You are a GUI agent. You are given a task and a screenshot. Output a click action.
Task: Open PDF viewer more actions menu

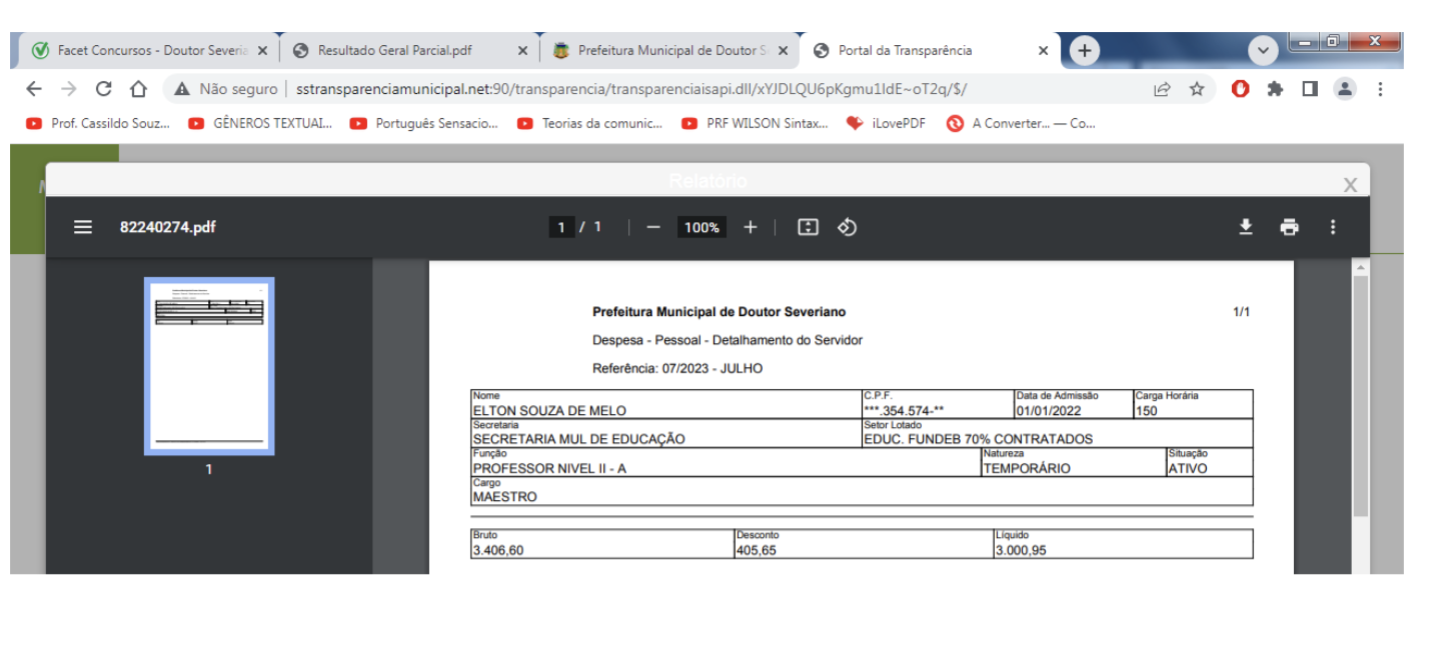point(1332,227)
